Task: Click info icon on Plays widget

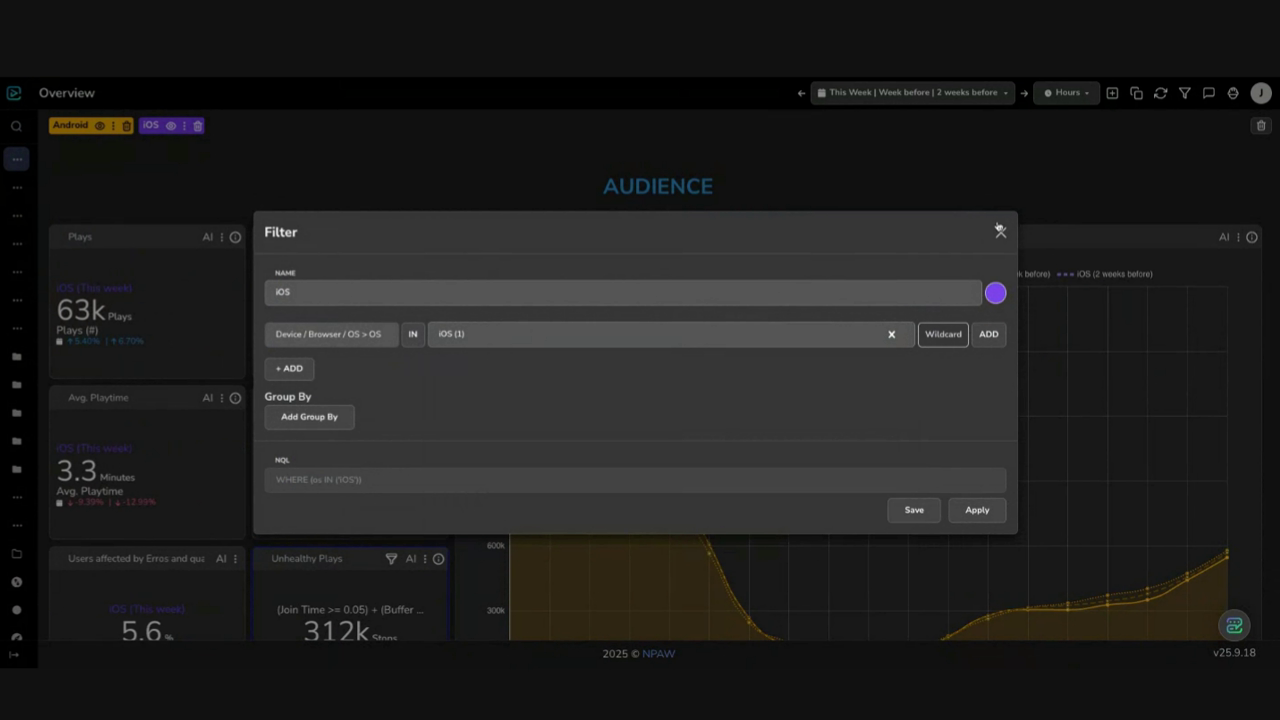Action: [x=236, y=237]
